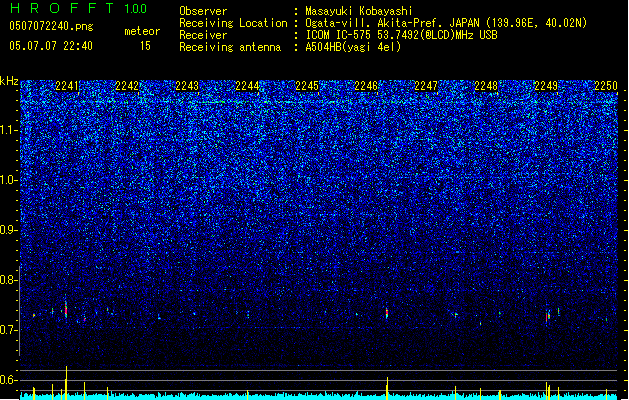Viewport: 629px width, 400px height.
Task: Click the 2247 time marker
Action: click(x=426, y=86)
